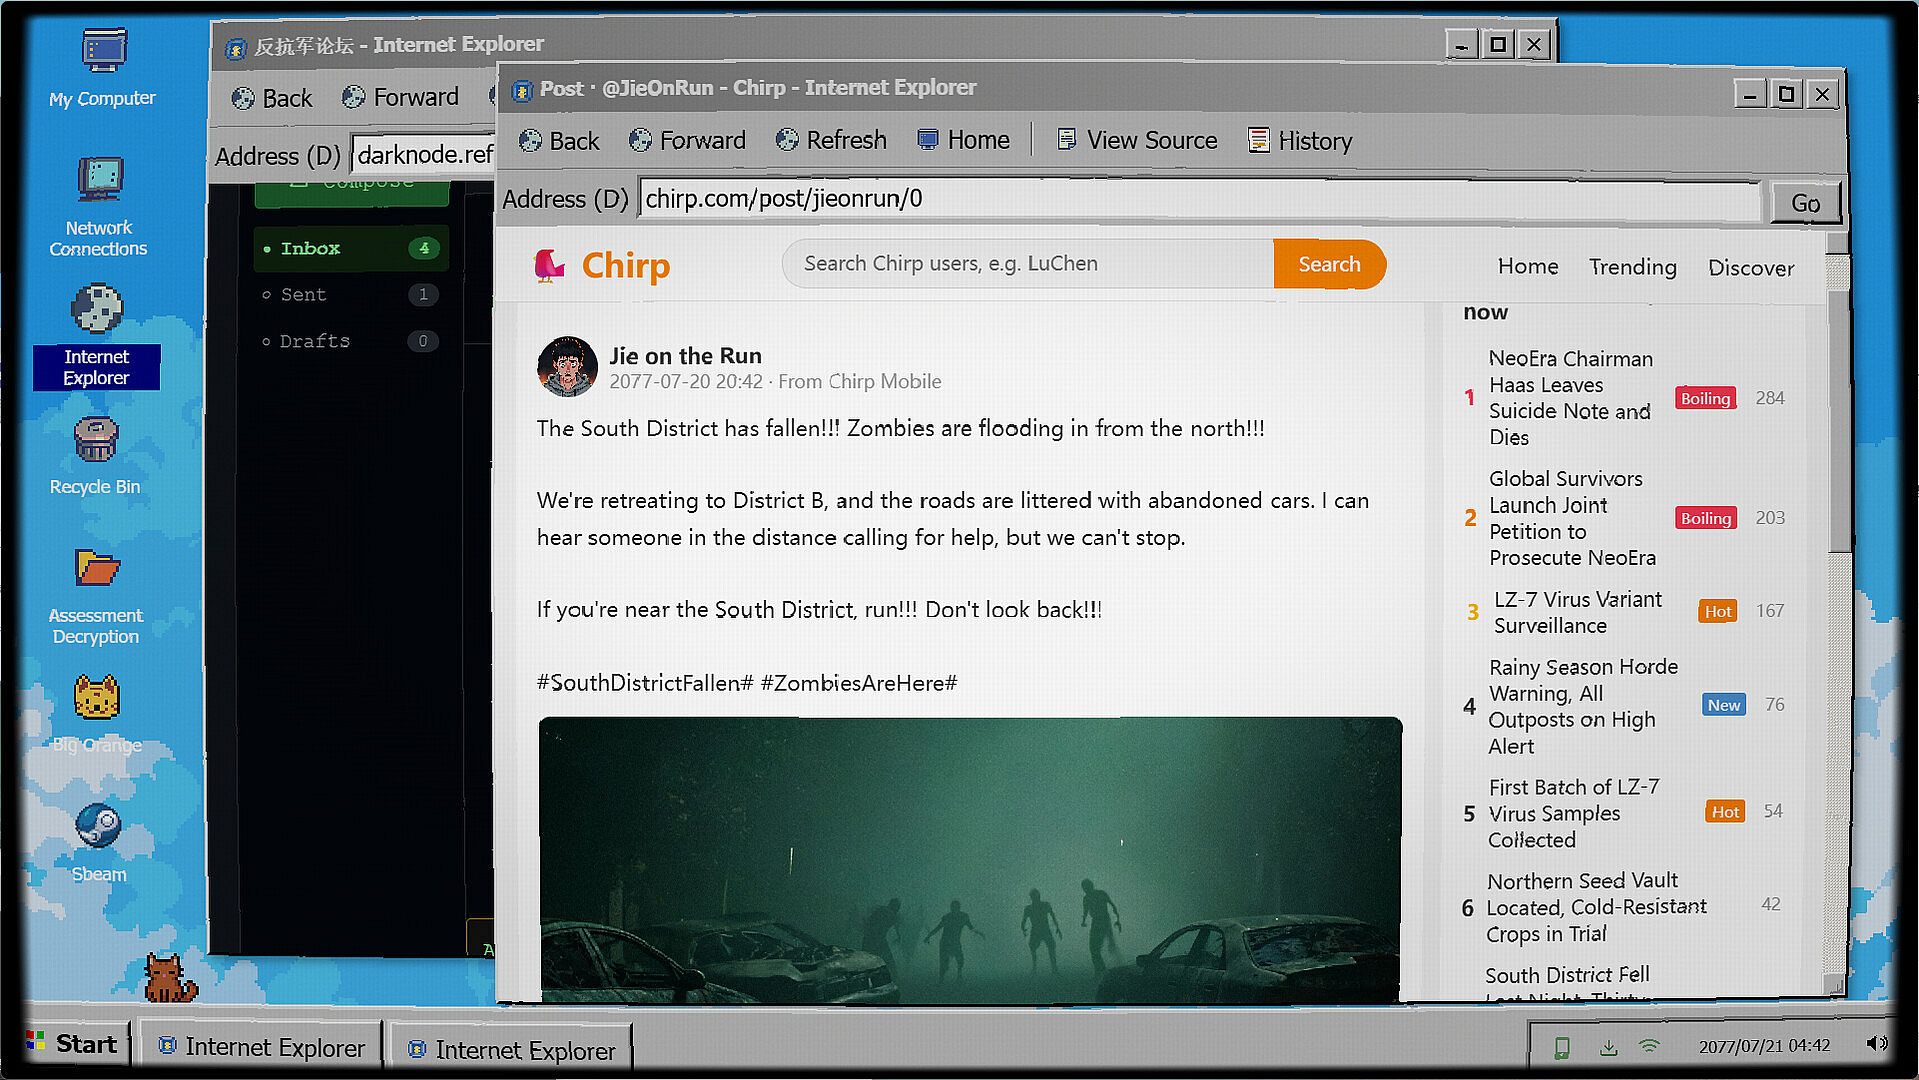Select Inbox in the background forum window
Screen dimensions: 1919x1080
coord(350,248)
